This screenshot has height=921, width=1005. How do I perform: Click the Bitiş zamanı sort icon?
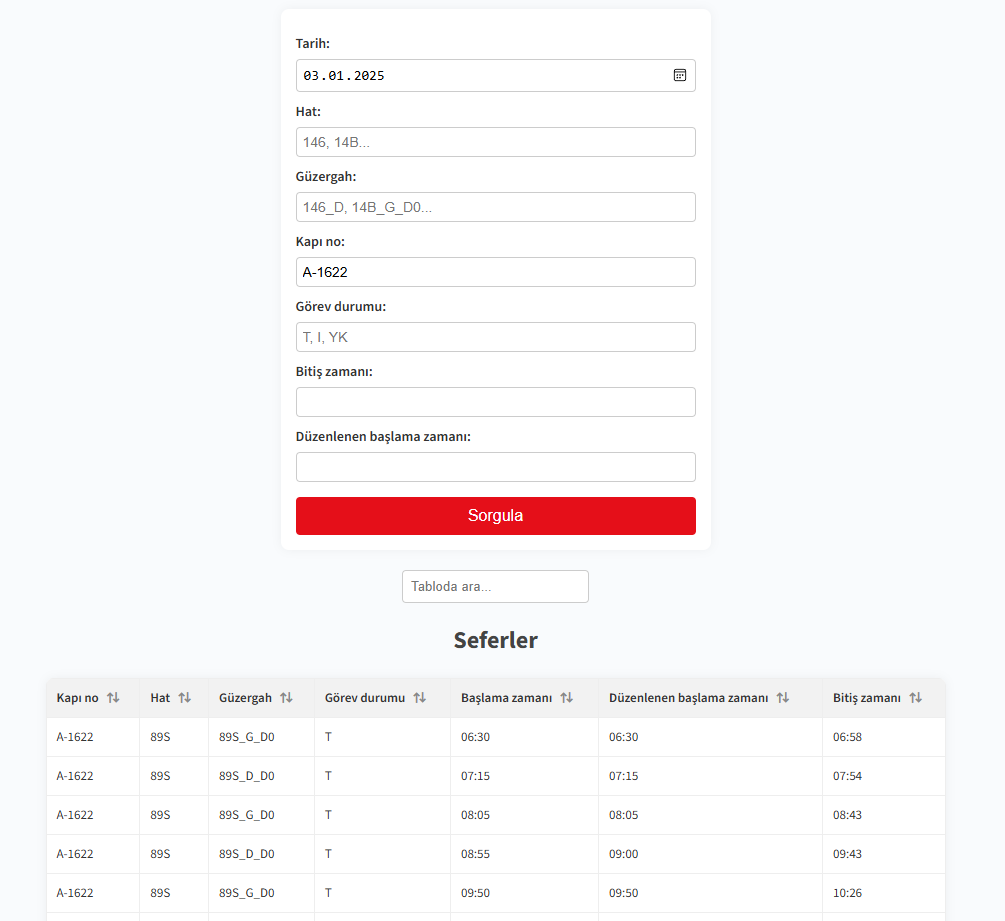point(915,698)
